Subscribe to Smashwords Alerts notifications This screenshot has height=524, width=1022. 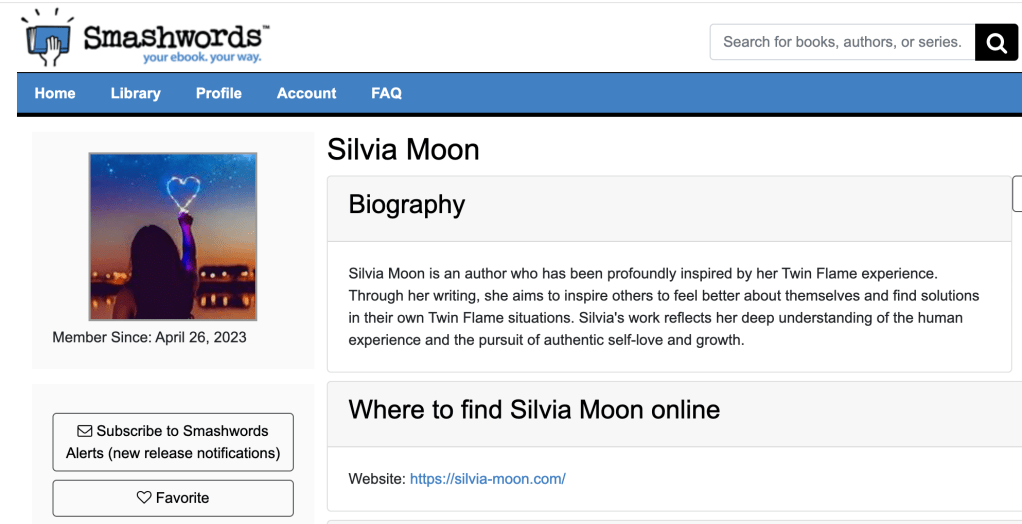tap(173, 442)
